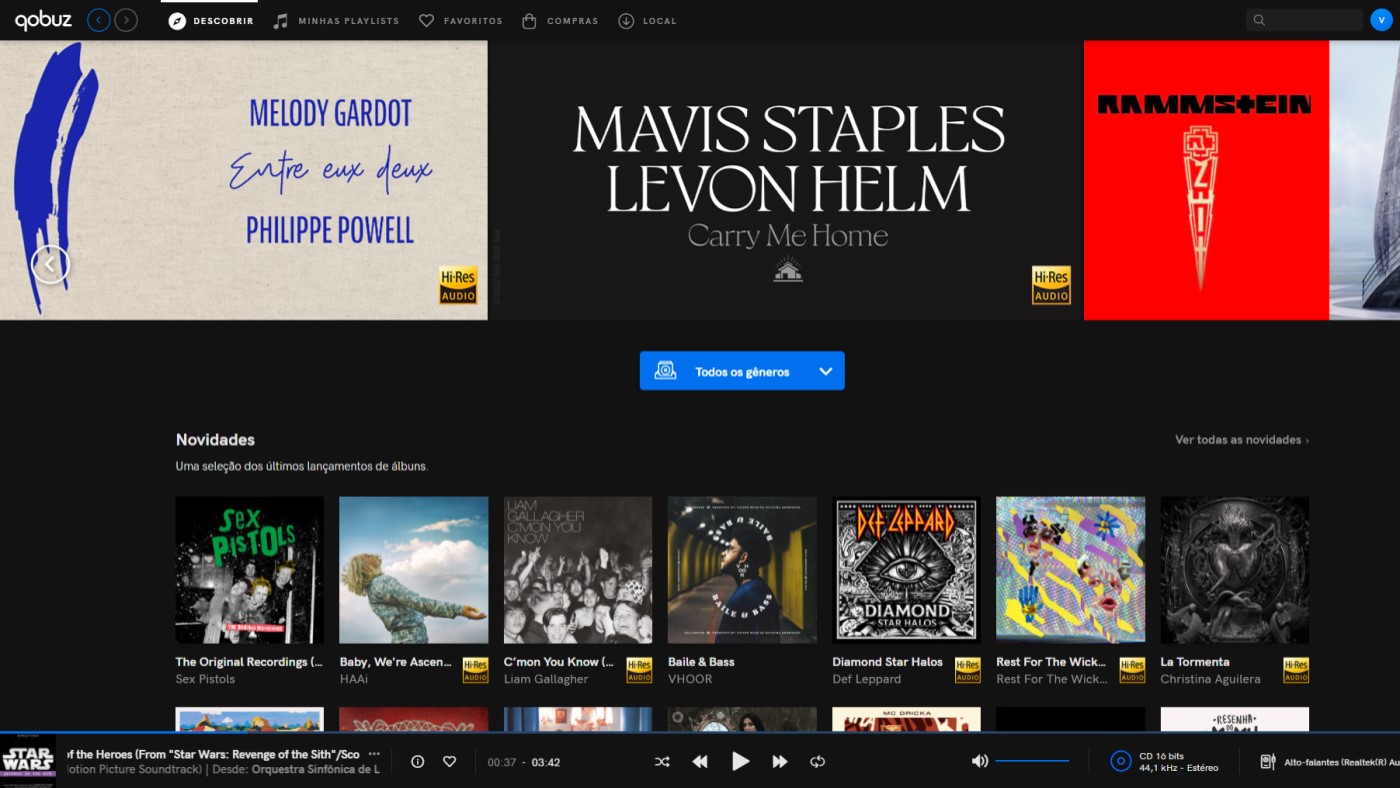1400x788 pixels.
Task: Open the user profile avatar menu
Action: point(1381,20)
